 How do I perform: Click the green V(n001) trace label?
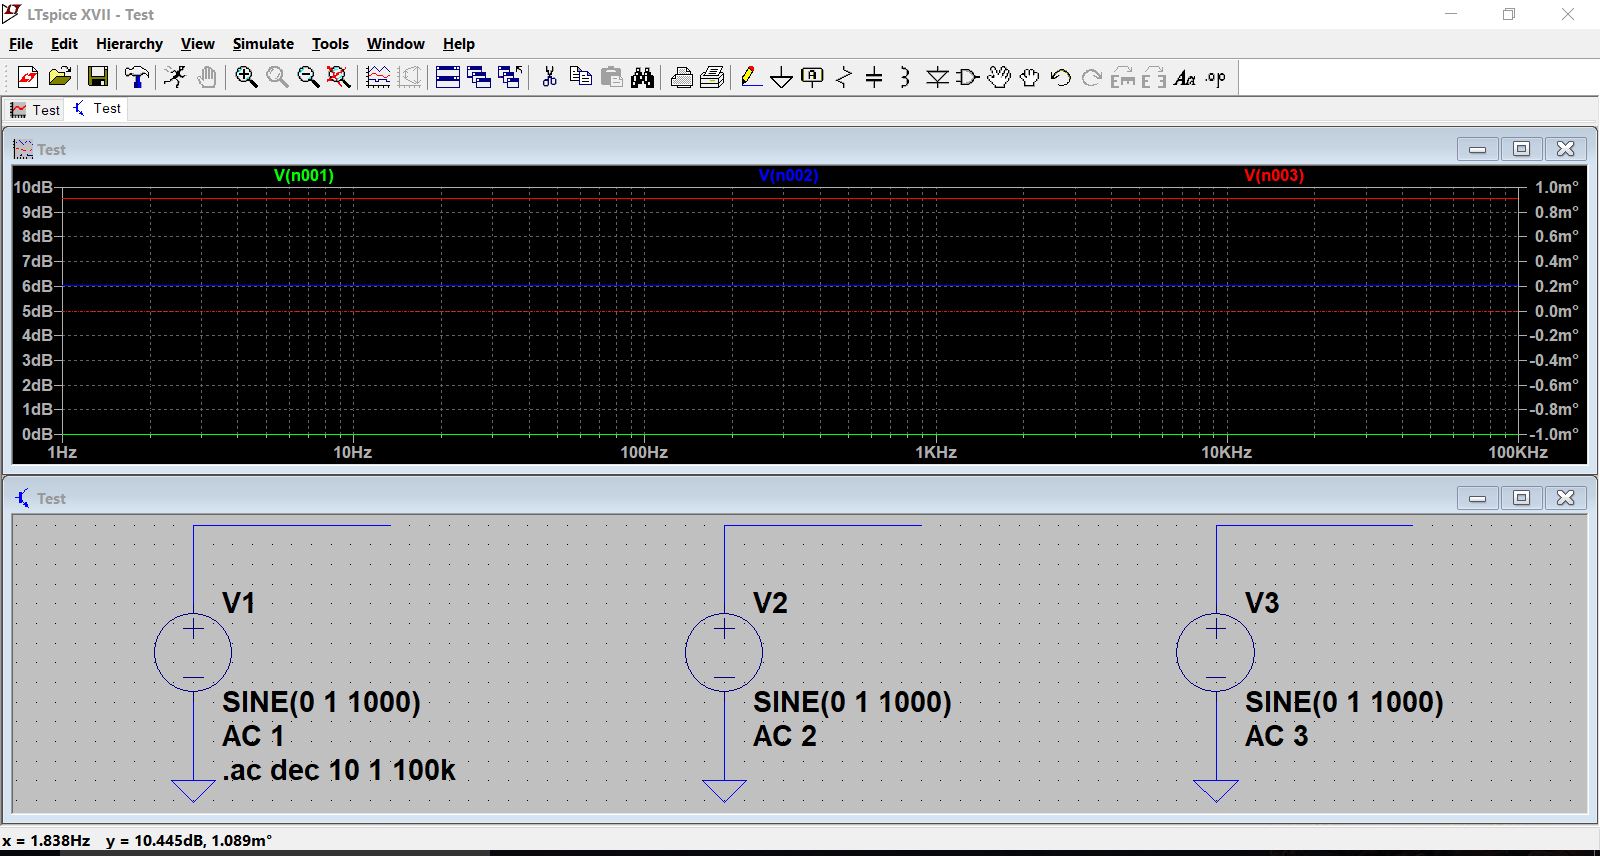[304, 175]
